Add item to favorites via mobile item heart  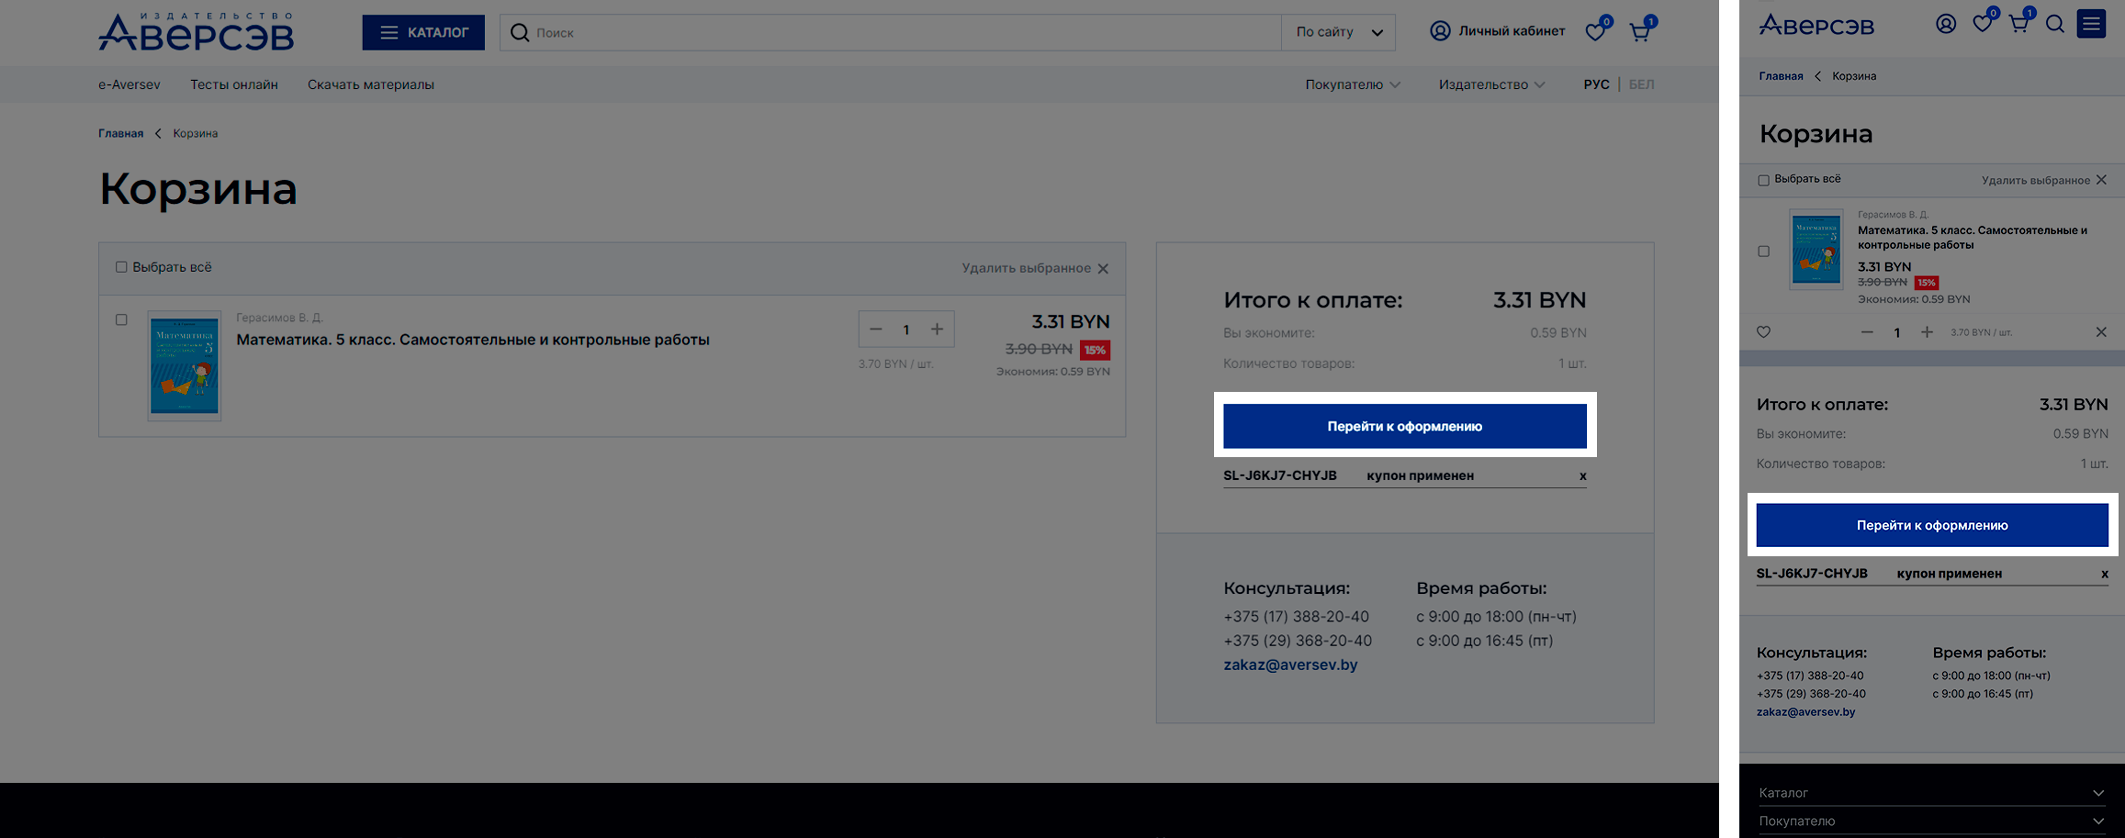(1764, 332)
